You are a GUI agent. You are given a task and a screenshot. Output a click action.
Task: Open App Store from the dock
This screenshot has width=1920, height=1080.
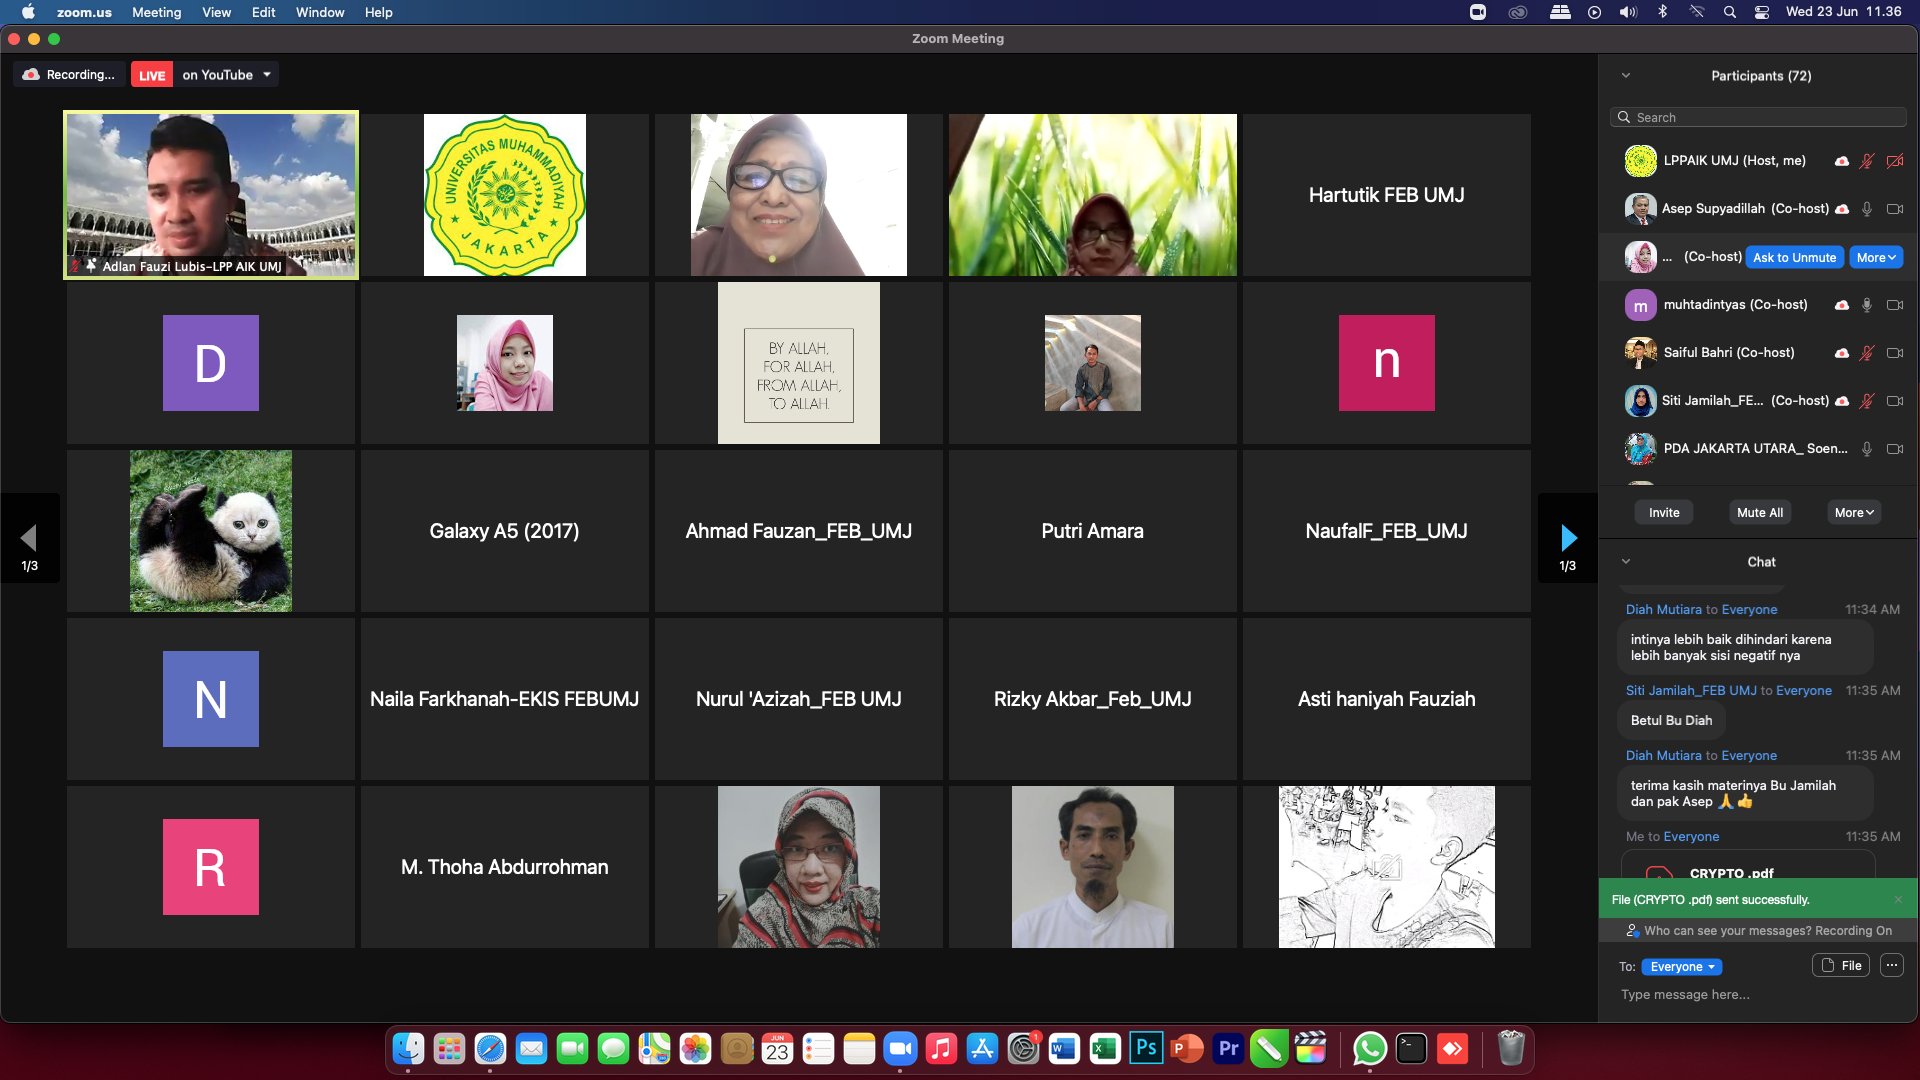click(x=982, y=1048)
